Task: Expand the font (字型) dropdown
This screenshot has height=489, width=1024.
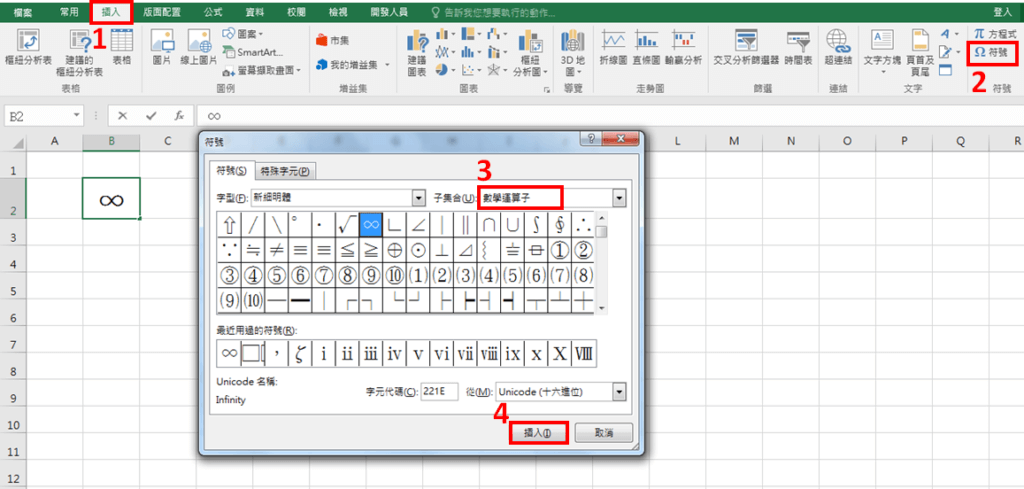Action: (418, 198)
